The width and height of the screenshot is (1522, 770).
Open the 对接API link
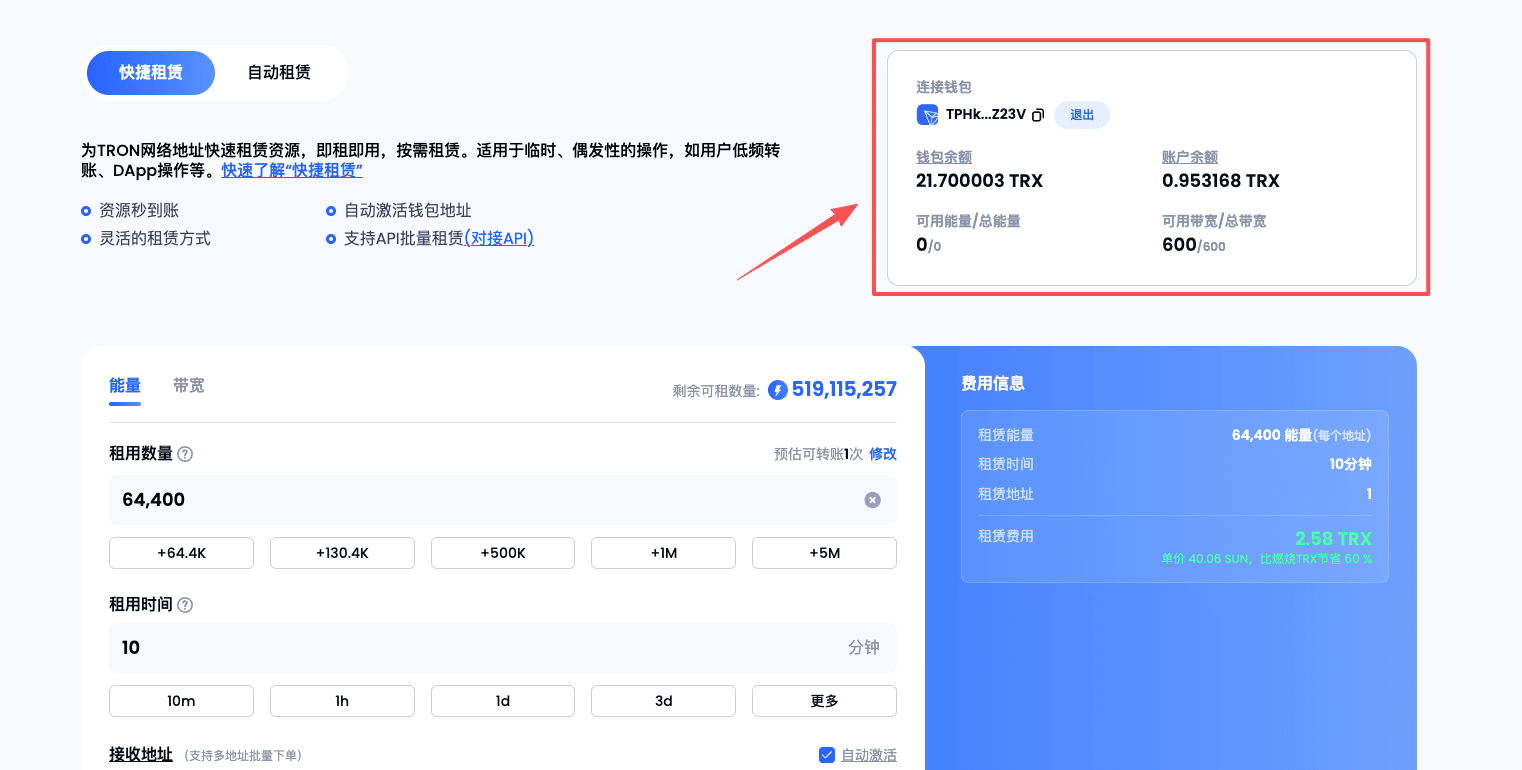[499, 239]
